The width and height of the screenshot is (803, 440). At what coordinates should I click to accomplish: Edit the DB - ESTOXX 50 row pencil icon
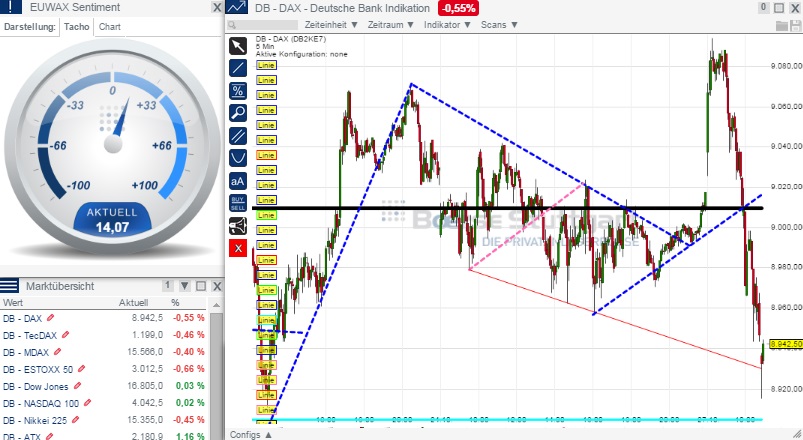[x=81, y=369]
